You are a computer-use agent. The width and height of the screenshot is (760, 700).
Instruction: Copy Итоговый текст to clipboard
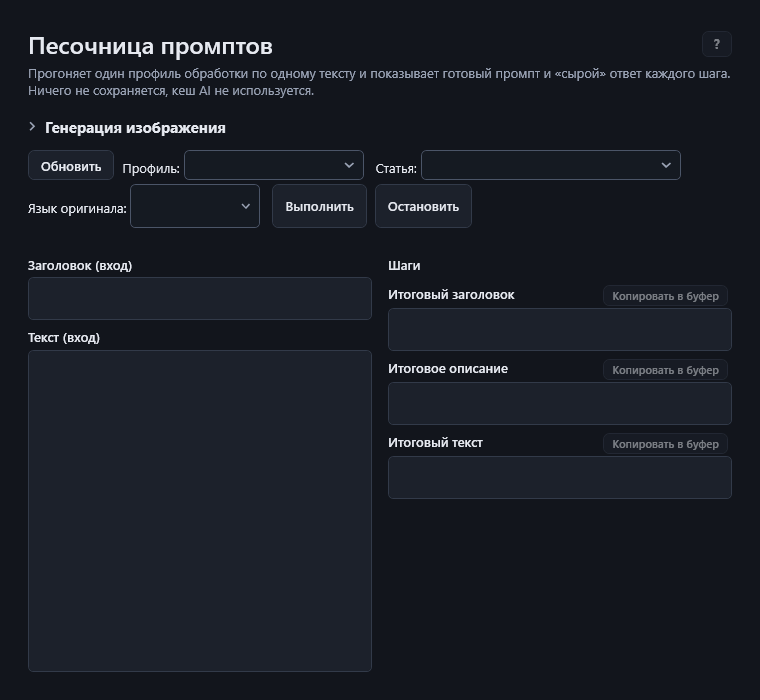tap(665, 444)
